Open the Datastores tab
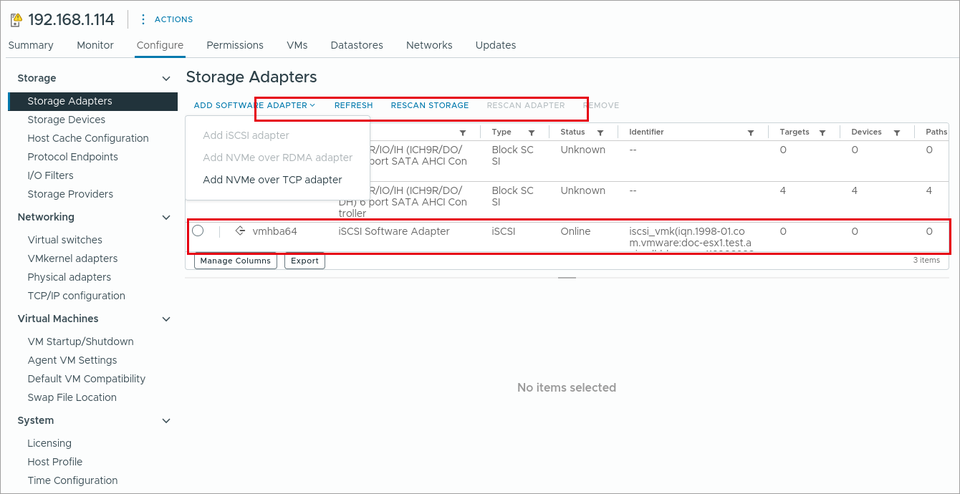The image size is (960, 494). click(x=357, y=45)
